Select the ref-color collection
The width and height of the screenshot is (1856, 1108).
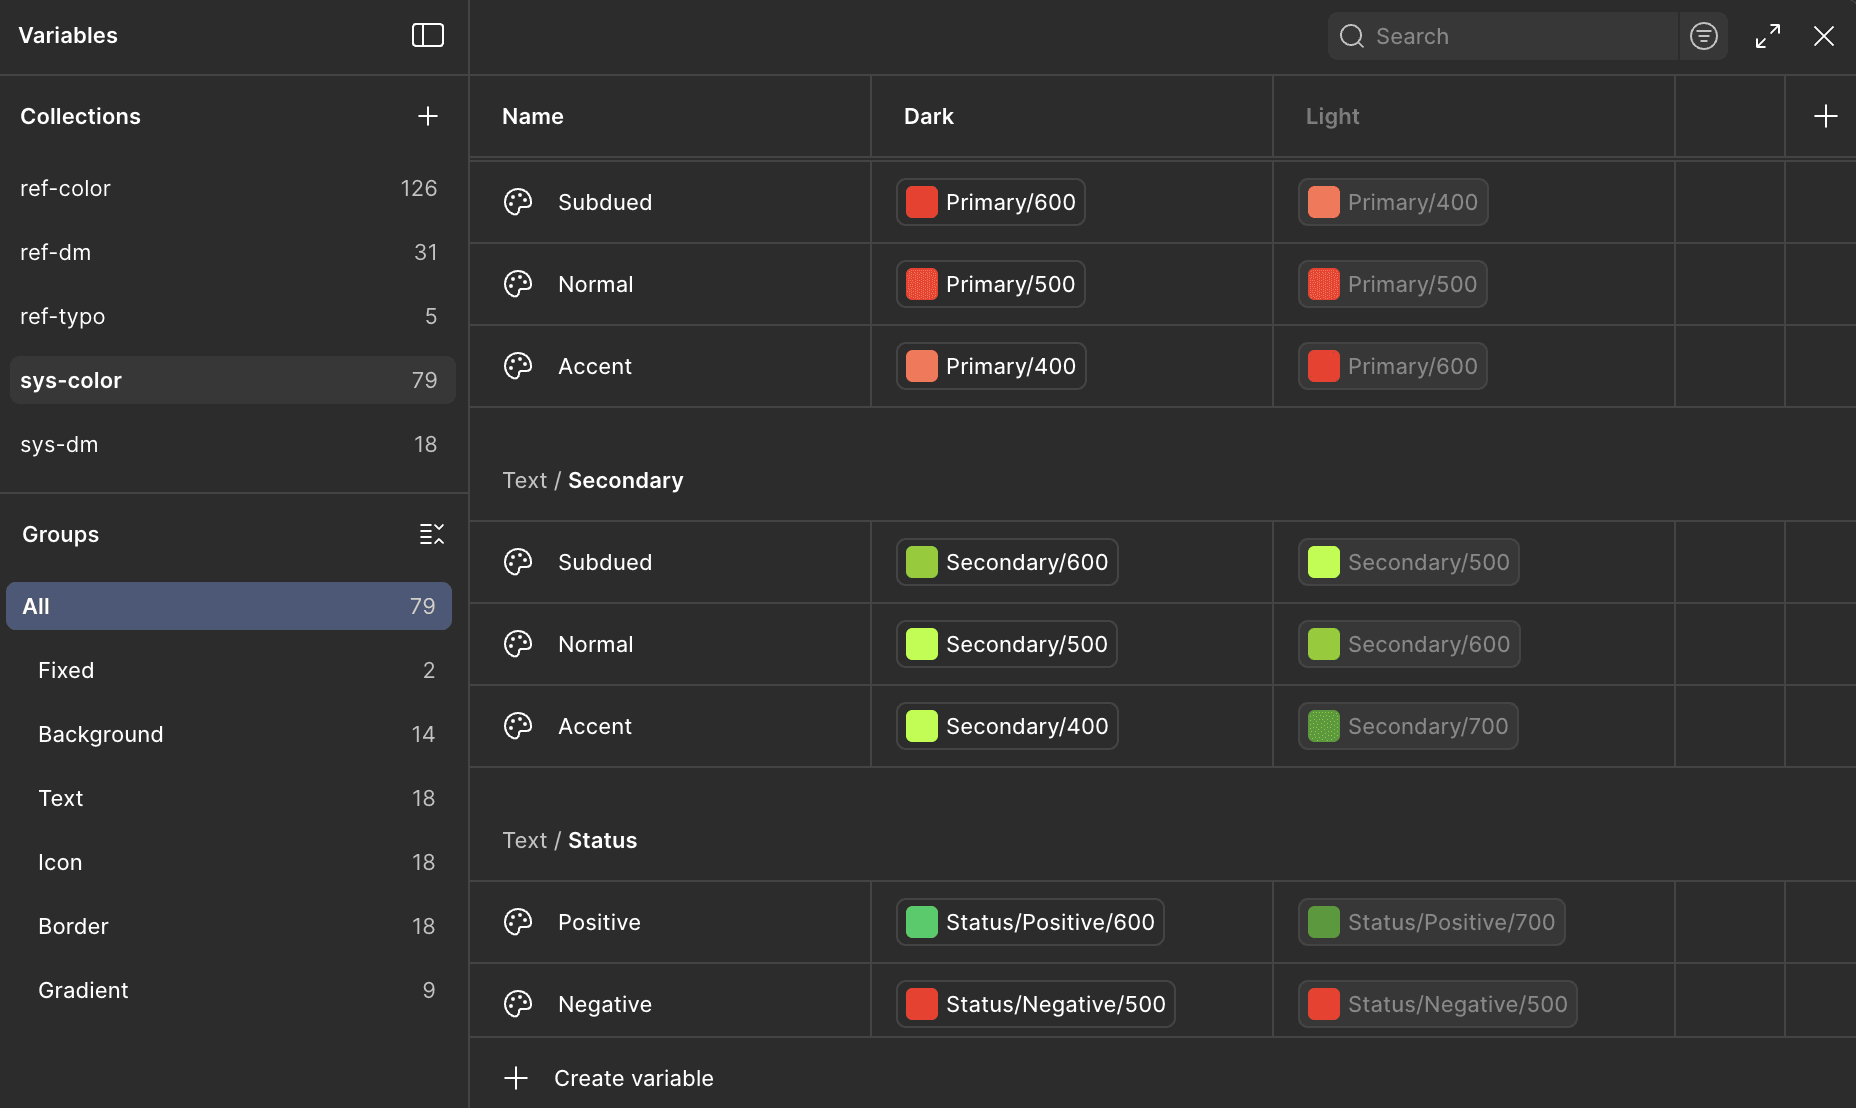[233, 188]
